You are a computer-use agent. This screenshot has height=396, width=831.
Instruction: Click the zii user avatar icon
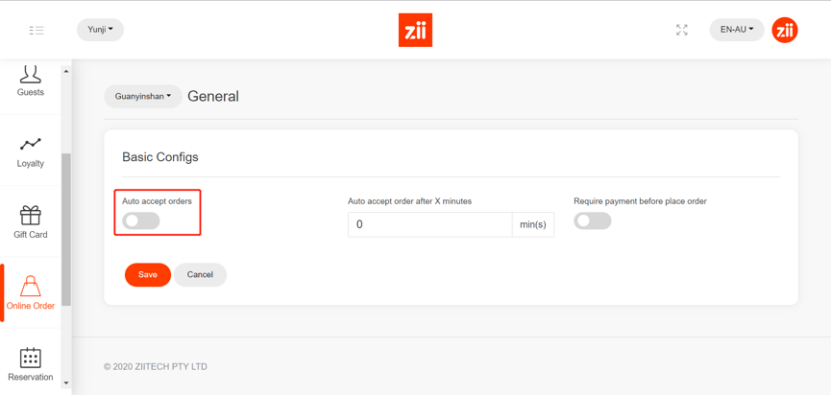[784, 30]
